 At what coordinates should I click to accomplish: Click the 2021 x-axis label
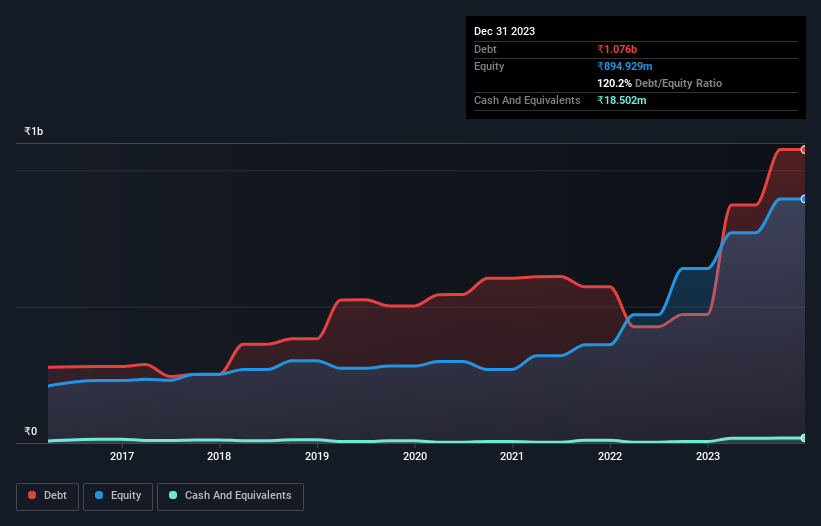click(512, 456)
